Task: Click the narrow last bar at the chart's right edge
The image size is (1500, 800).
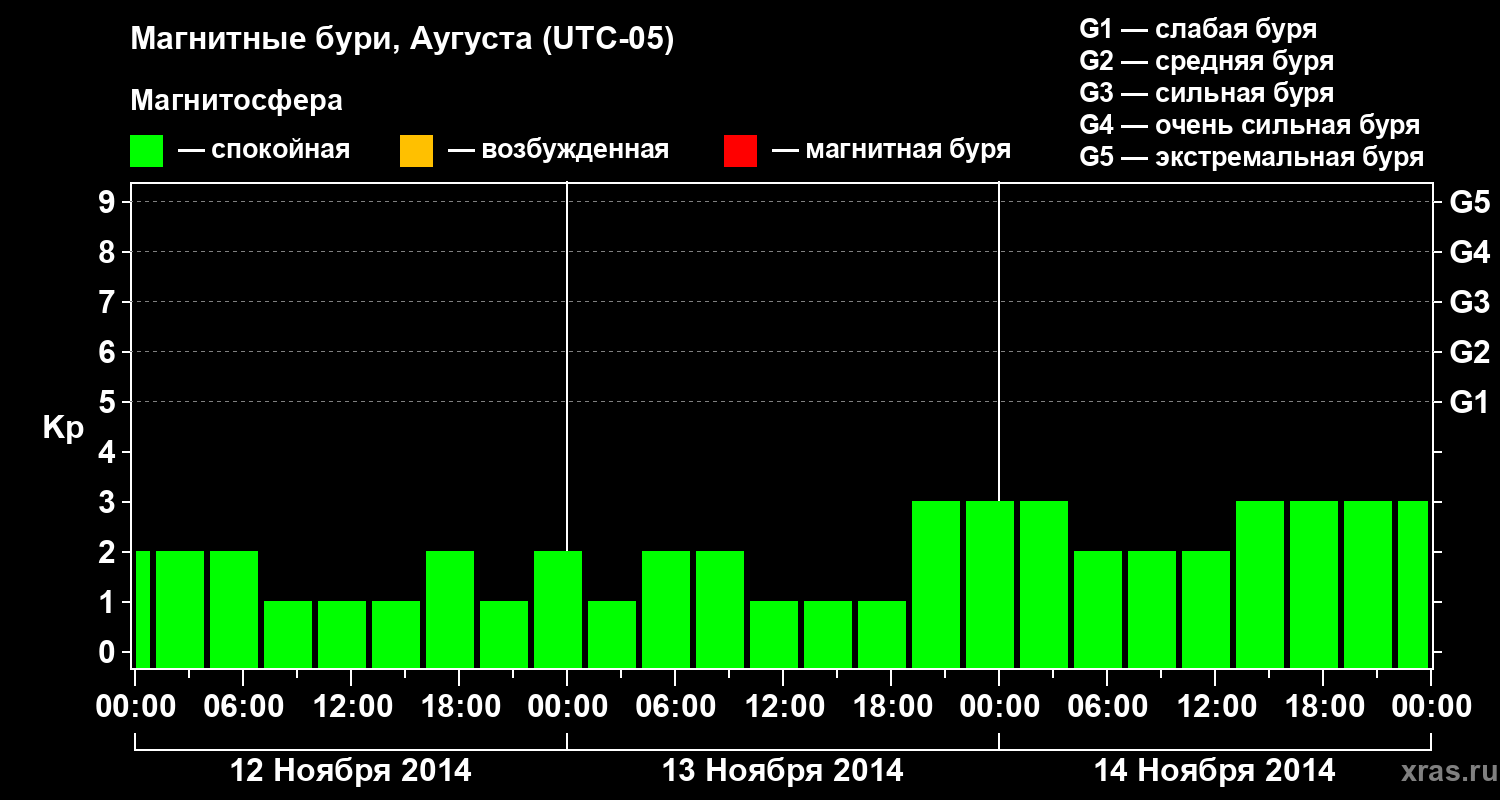Action: coord(1413,584)
